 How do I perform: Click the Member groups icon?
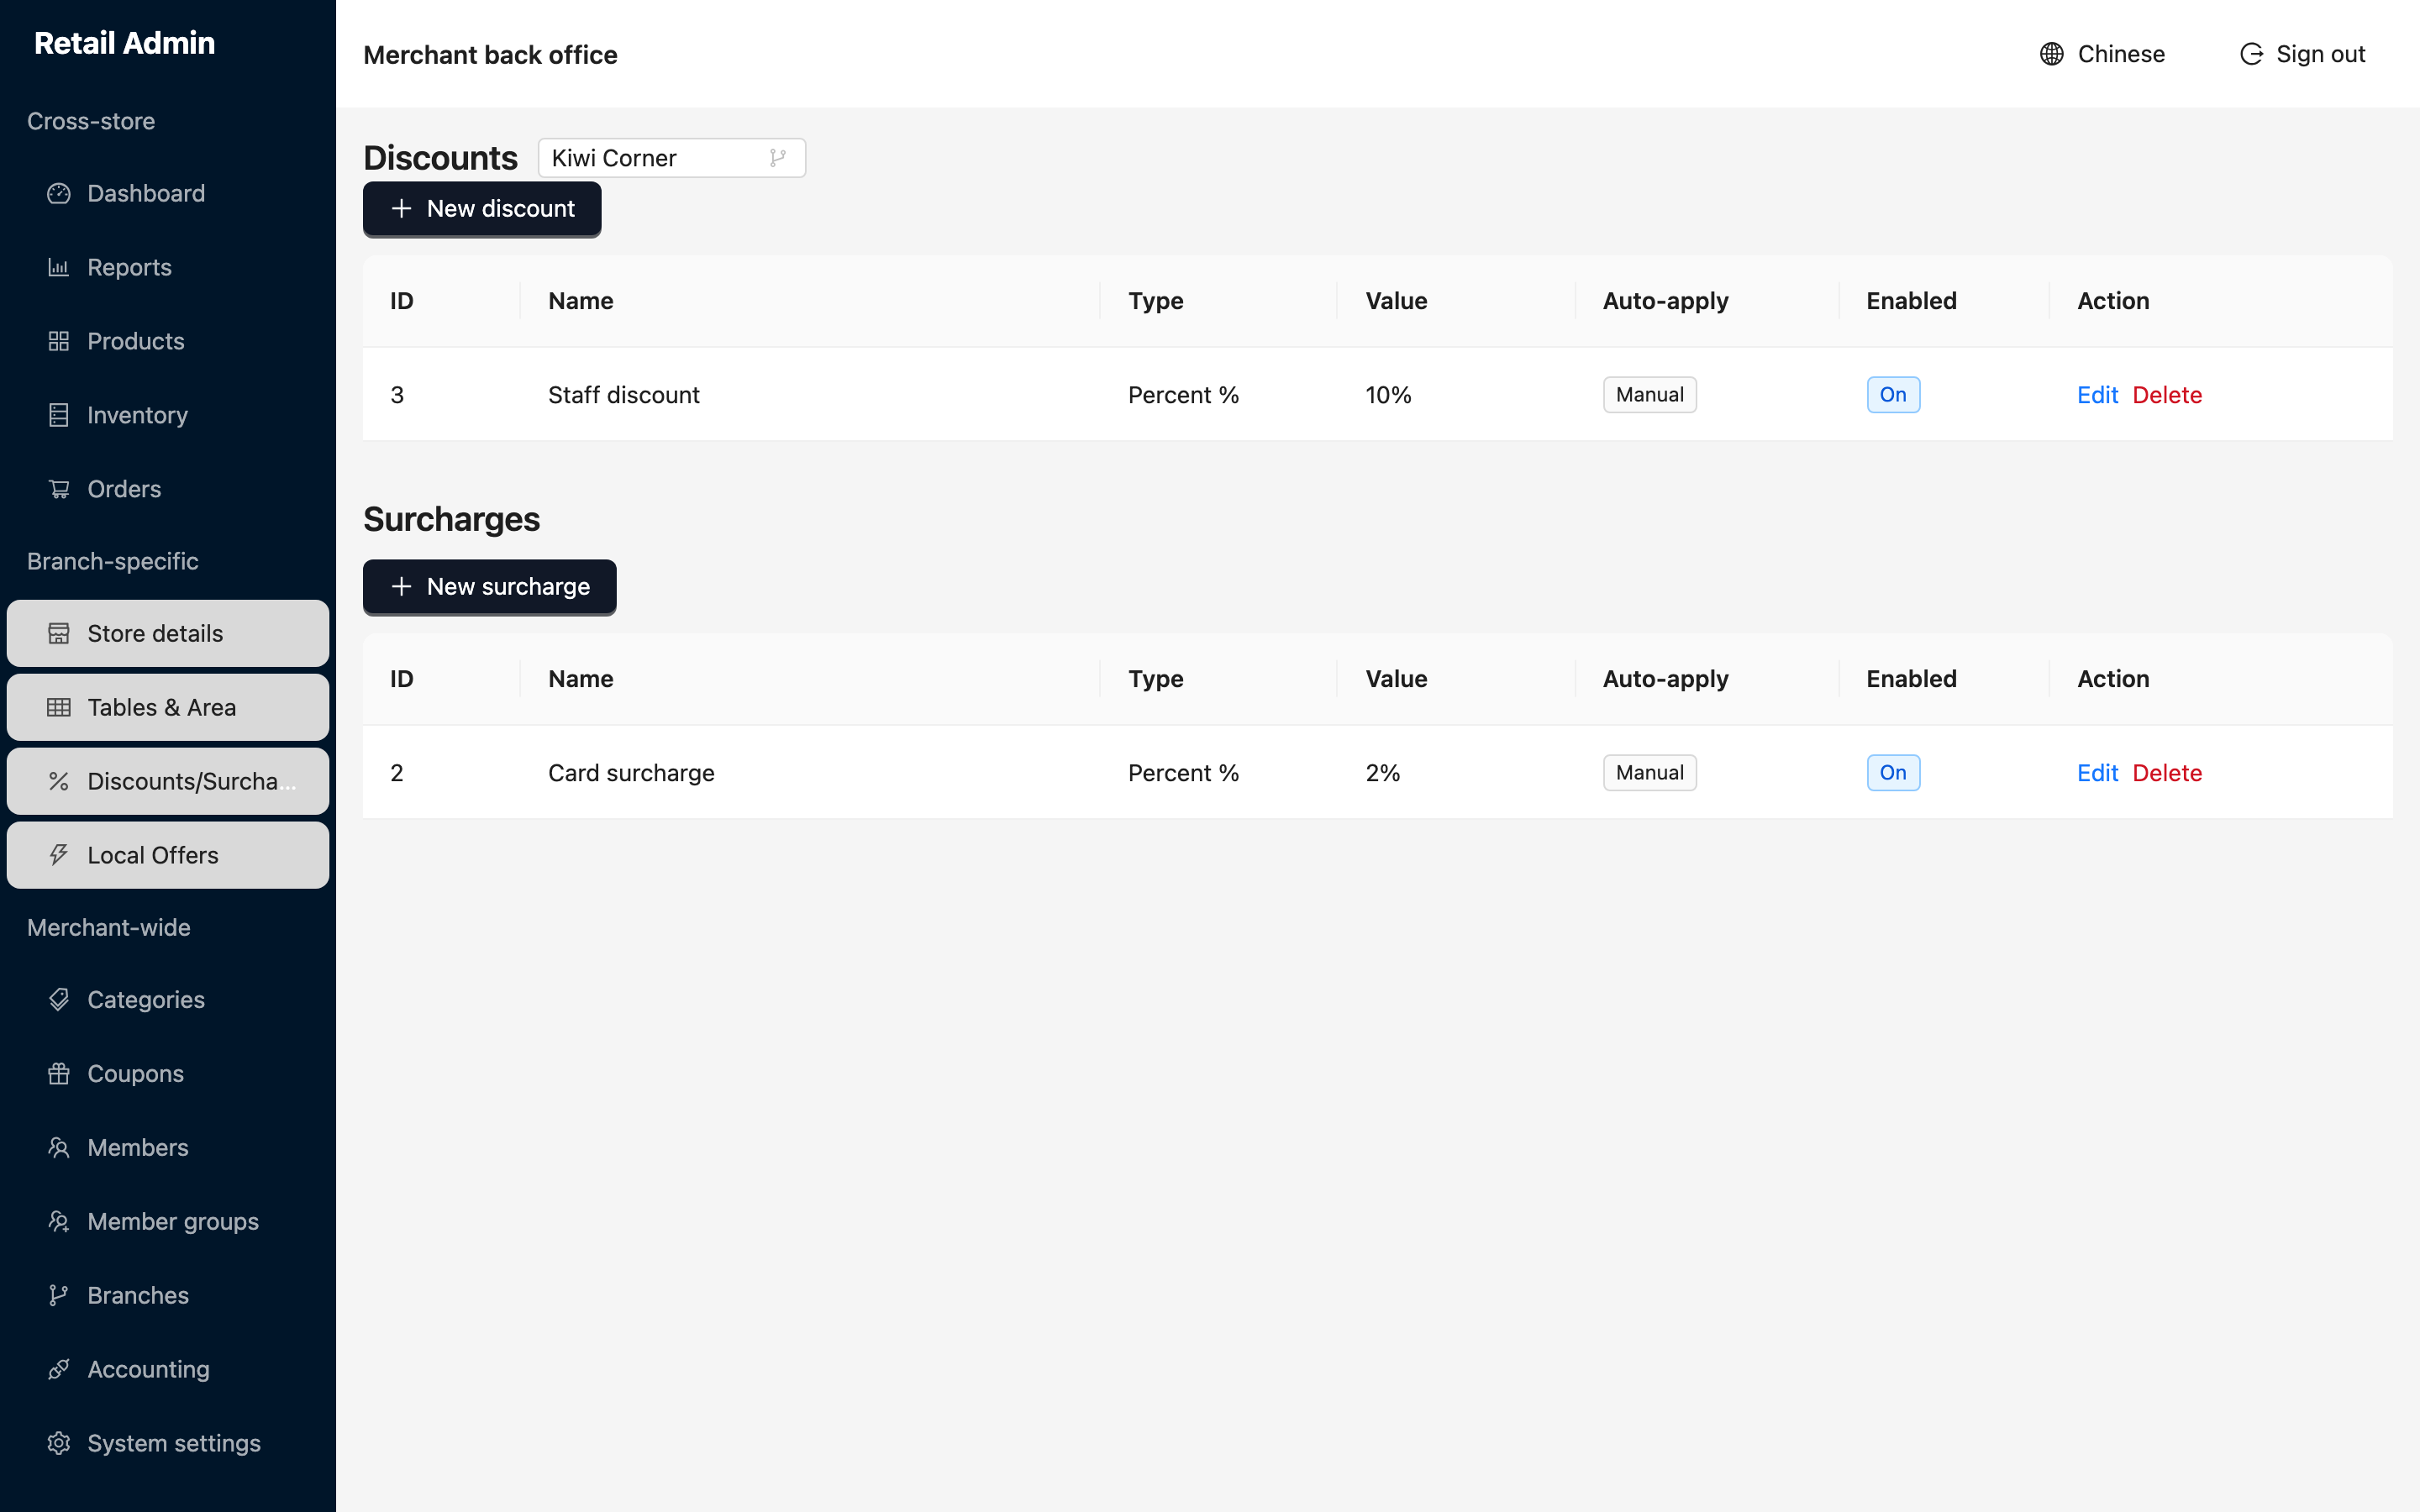[x=59, y=1221]
